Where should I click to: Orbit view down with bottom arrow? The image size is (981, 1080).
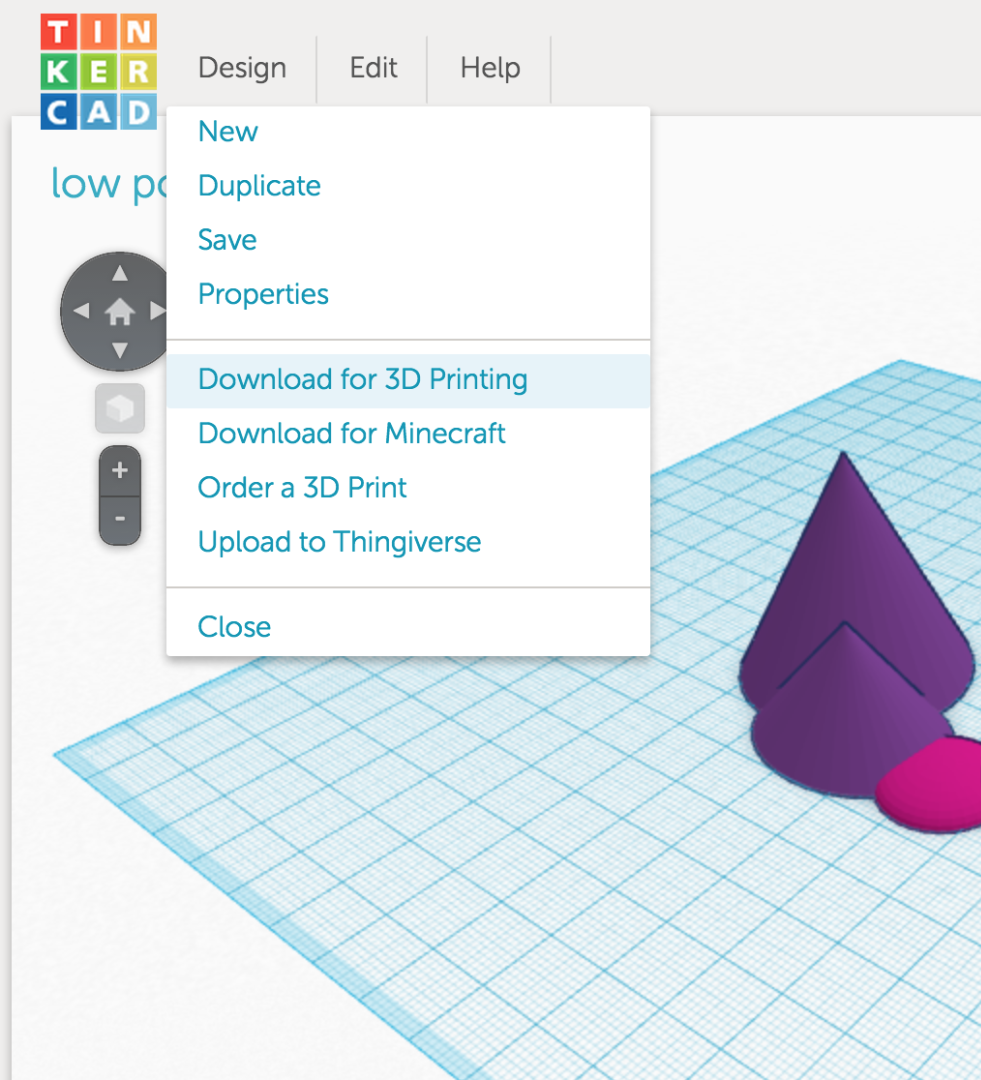[120, 351]
